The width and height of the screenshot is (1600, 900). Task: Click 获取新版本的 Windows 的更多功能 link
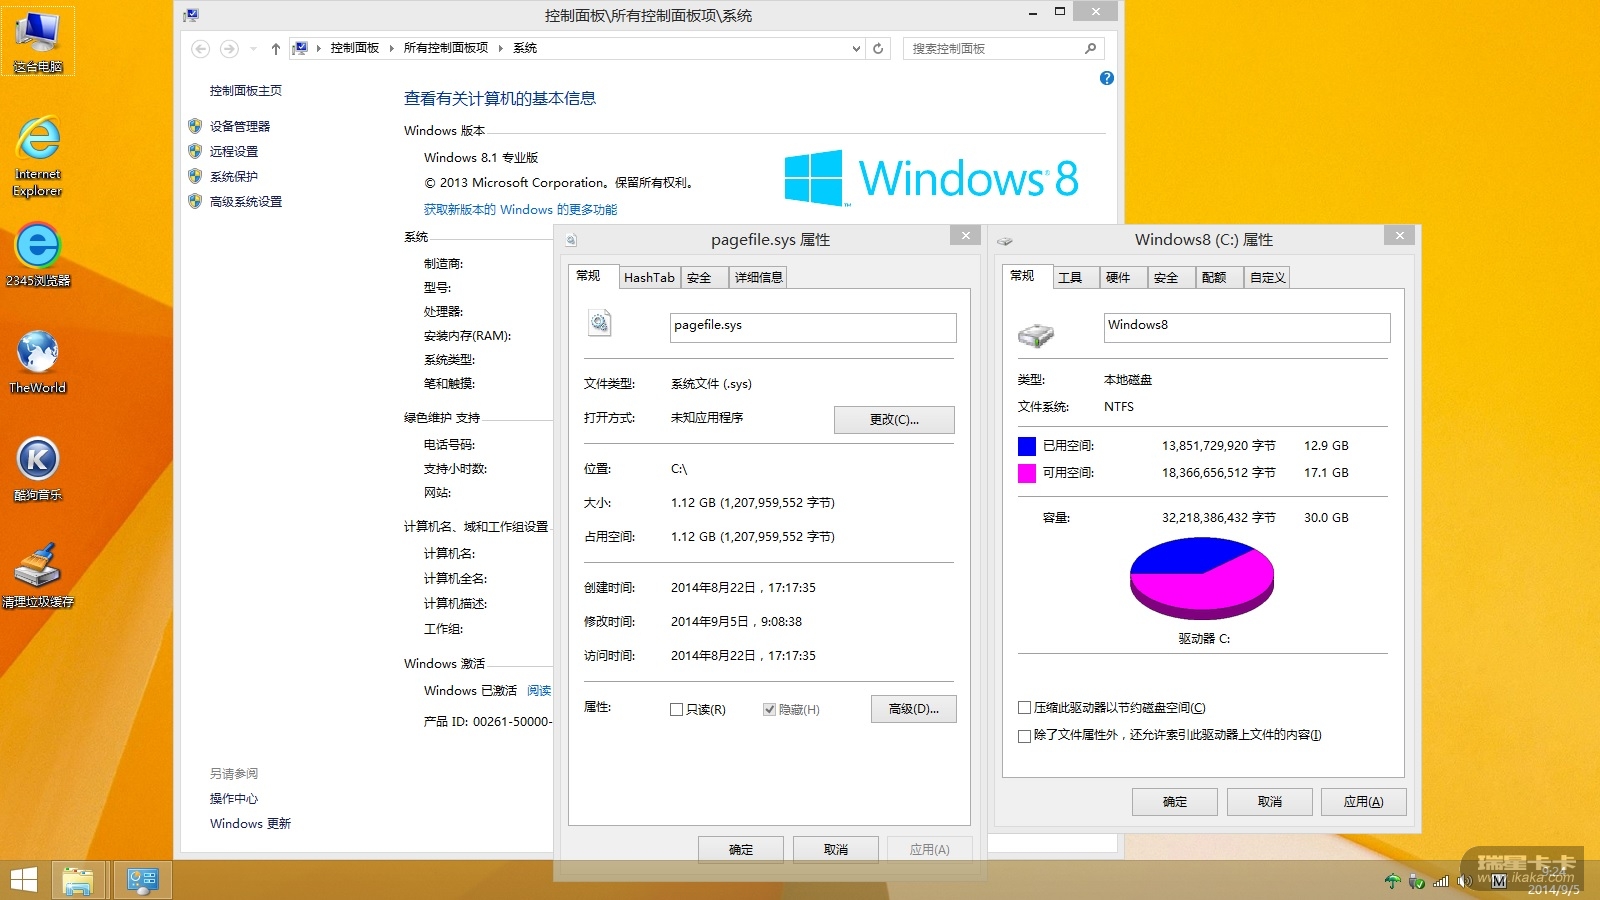[x=521, y=210]
